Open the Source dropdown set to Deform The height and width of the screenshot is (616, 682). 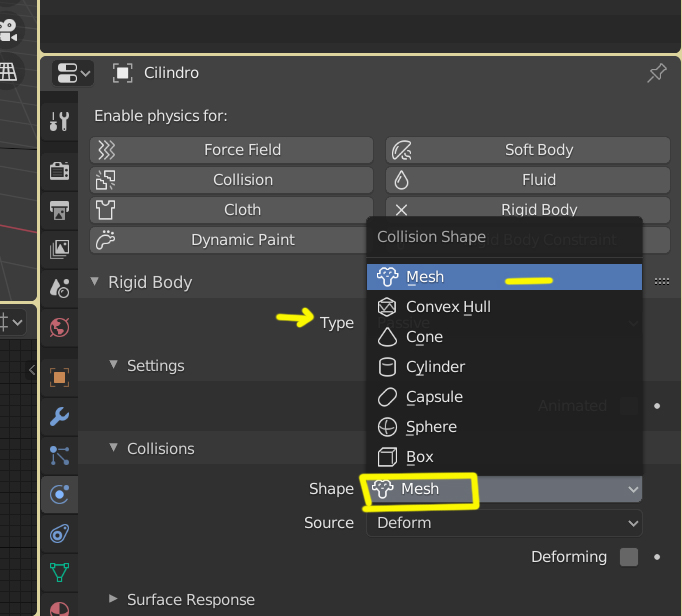504,523
